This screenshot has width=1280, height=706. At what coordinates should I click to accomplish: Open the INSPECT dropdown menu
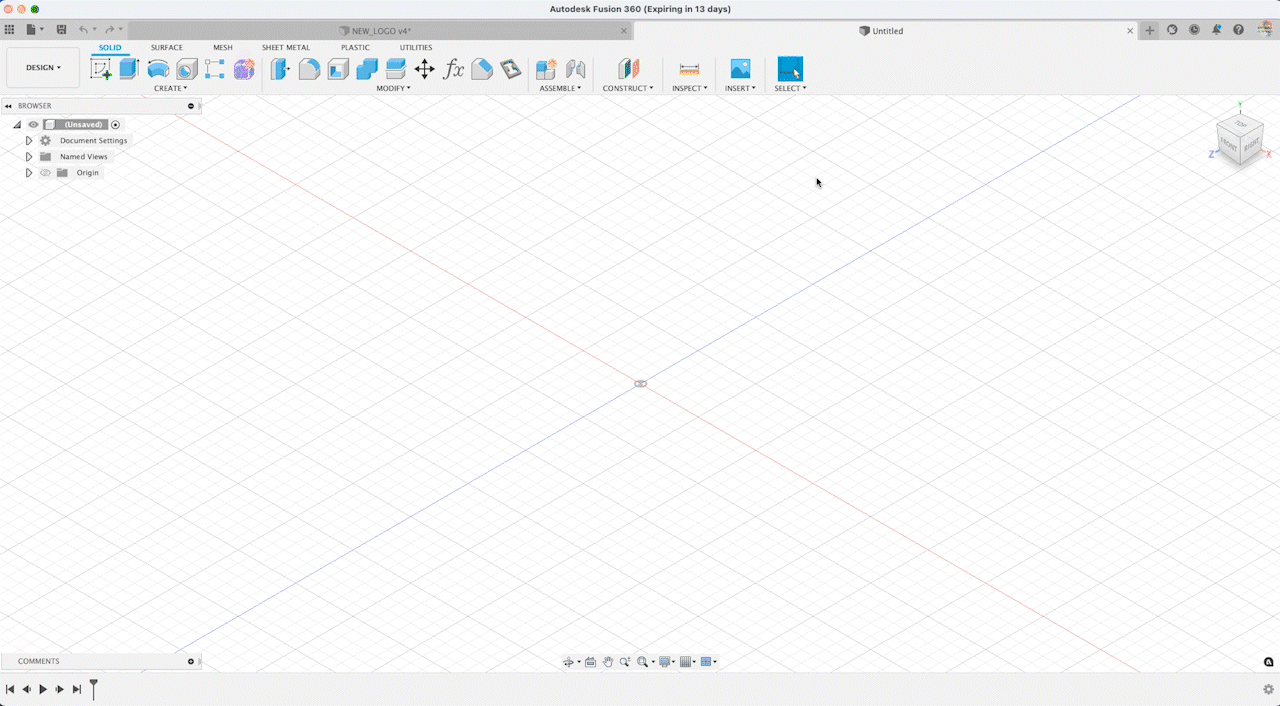coord(690,88)
